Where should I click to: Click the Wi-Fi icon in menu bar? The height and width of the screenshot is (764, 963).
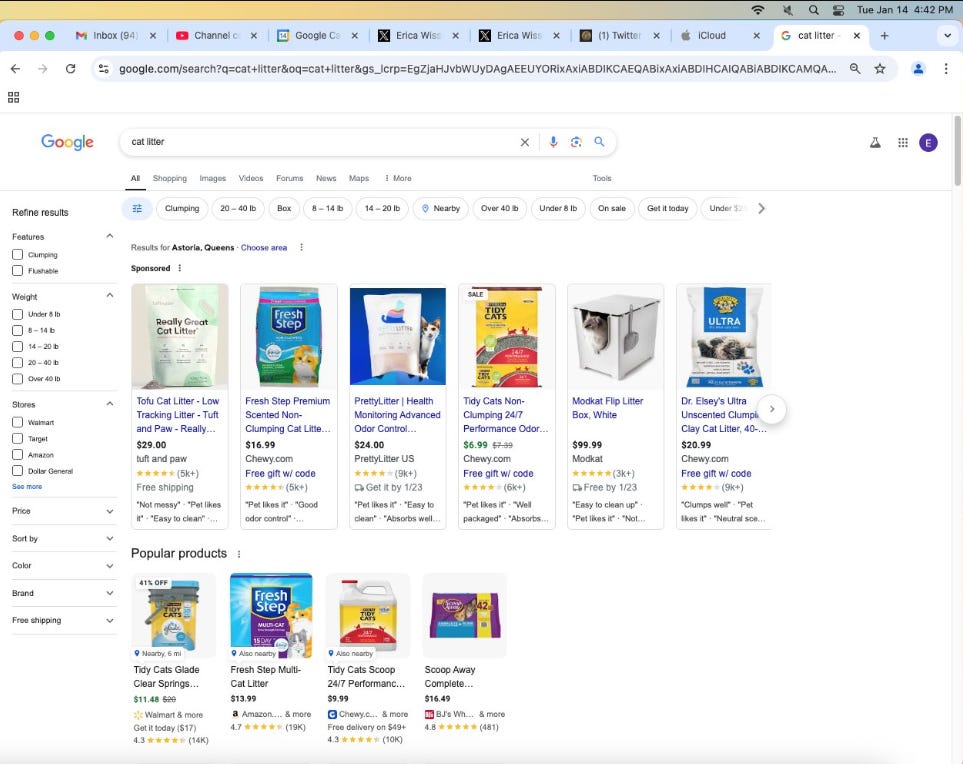click(x=758, y=10)
